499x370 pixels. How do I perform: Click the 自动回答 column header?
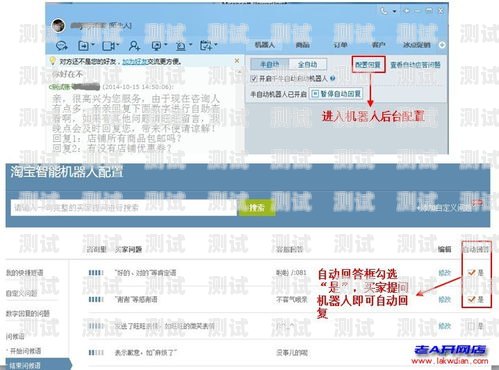[x=476, y=249]
